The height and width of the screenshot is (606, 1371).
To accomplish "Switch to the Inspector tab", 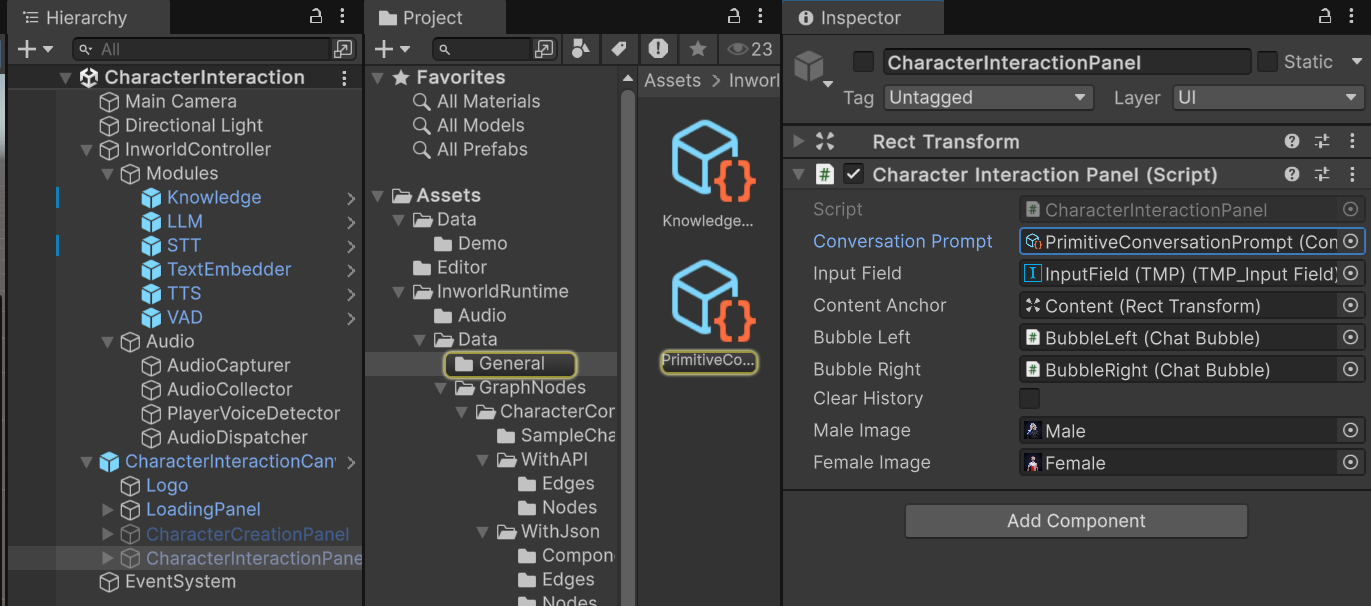I will (861, 18).
